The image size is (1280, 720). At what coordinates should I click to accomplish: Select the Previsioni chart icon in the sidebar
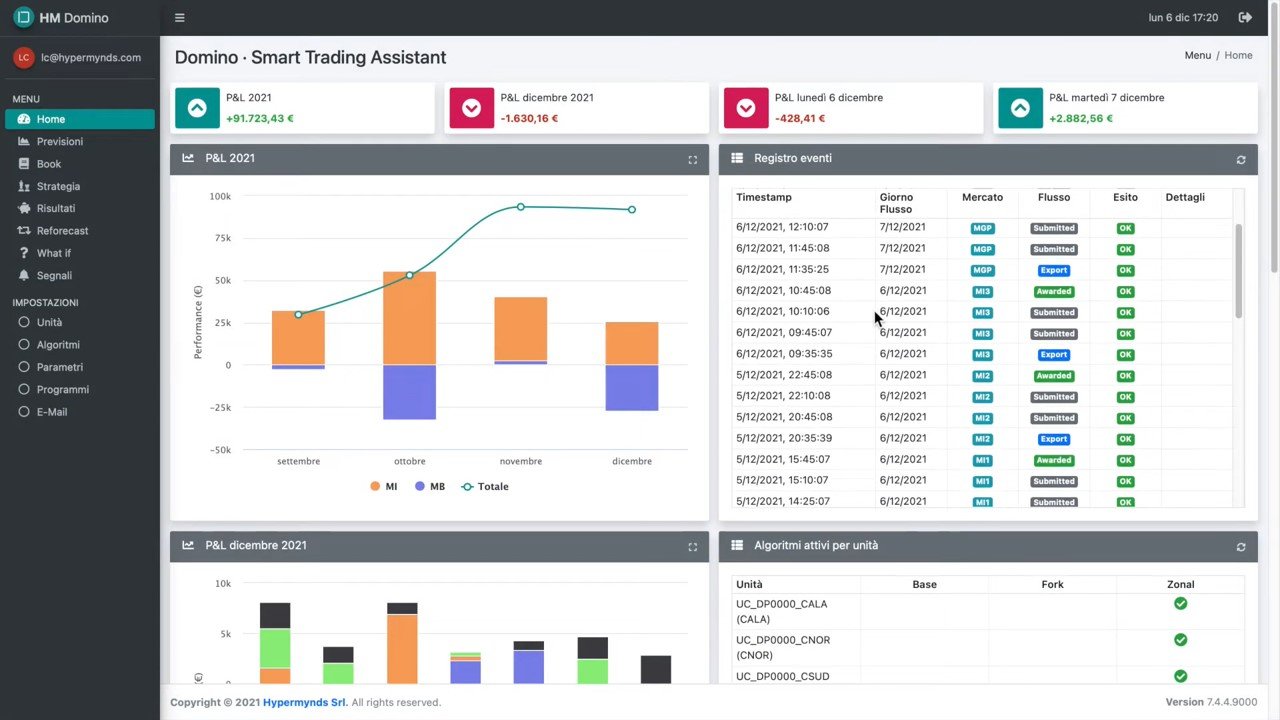click(22, 141)
